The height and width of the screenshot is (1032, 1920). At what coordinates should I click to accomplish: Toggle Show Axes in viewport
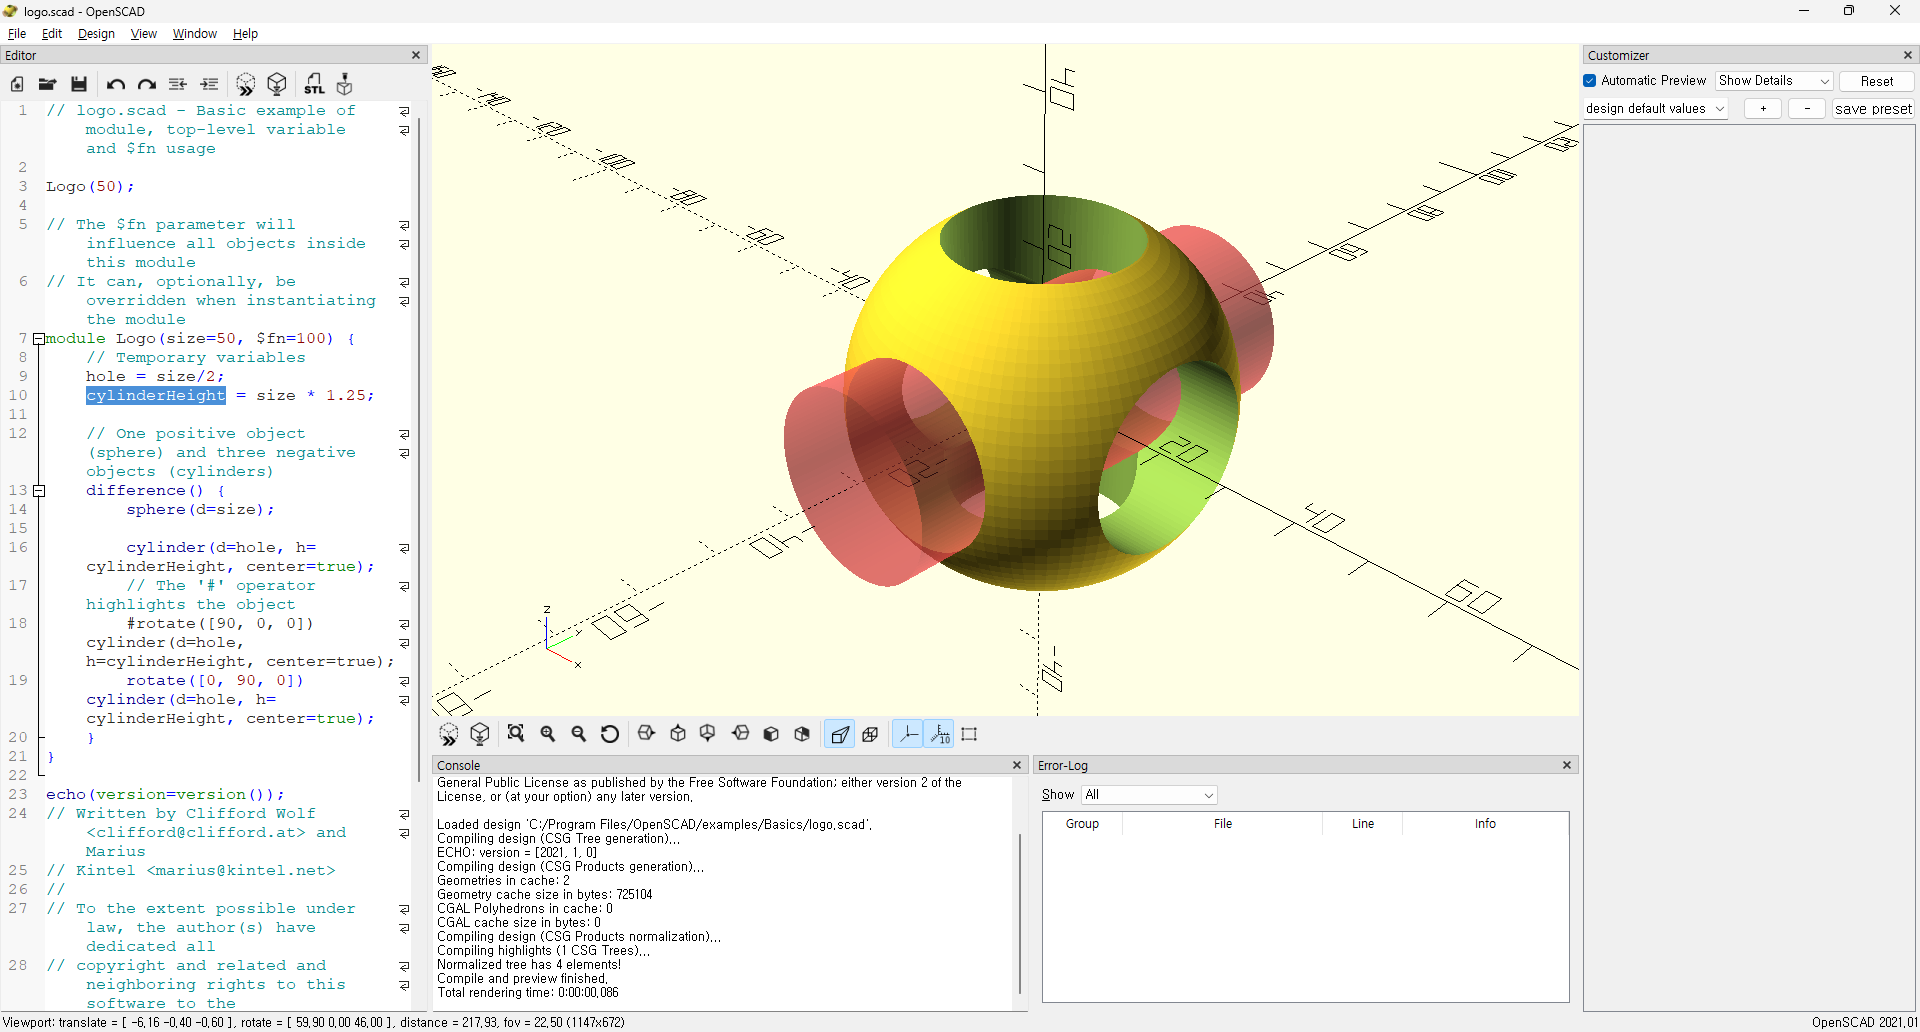[x=908, y=734]
